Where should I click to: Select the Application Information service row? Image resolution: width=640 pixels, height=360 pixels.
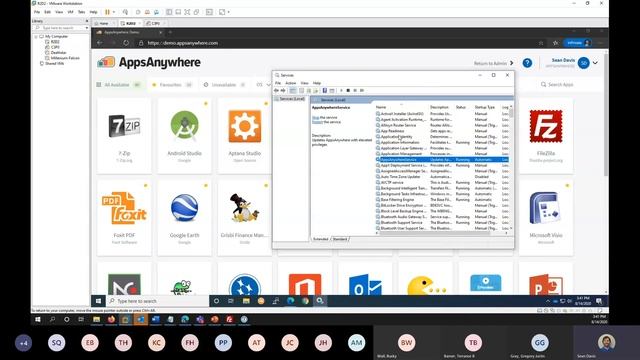pos(442,142)
